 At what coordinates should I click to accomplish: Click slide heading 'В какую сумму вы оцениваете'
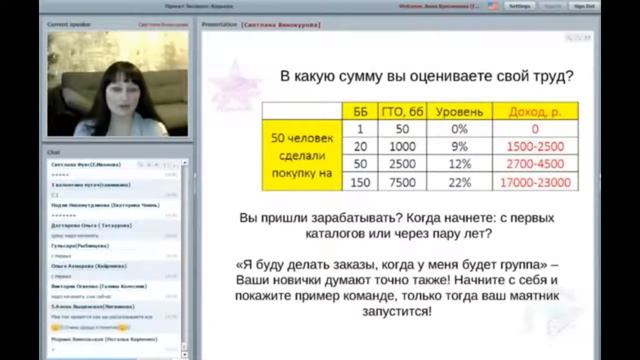coord(427,76)
